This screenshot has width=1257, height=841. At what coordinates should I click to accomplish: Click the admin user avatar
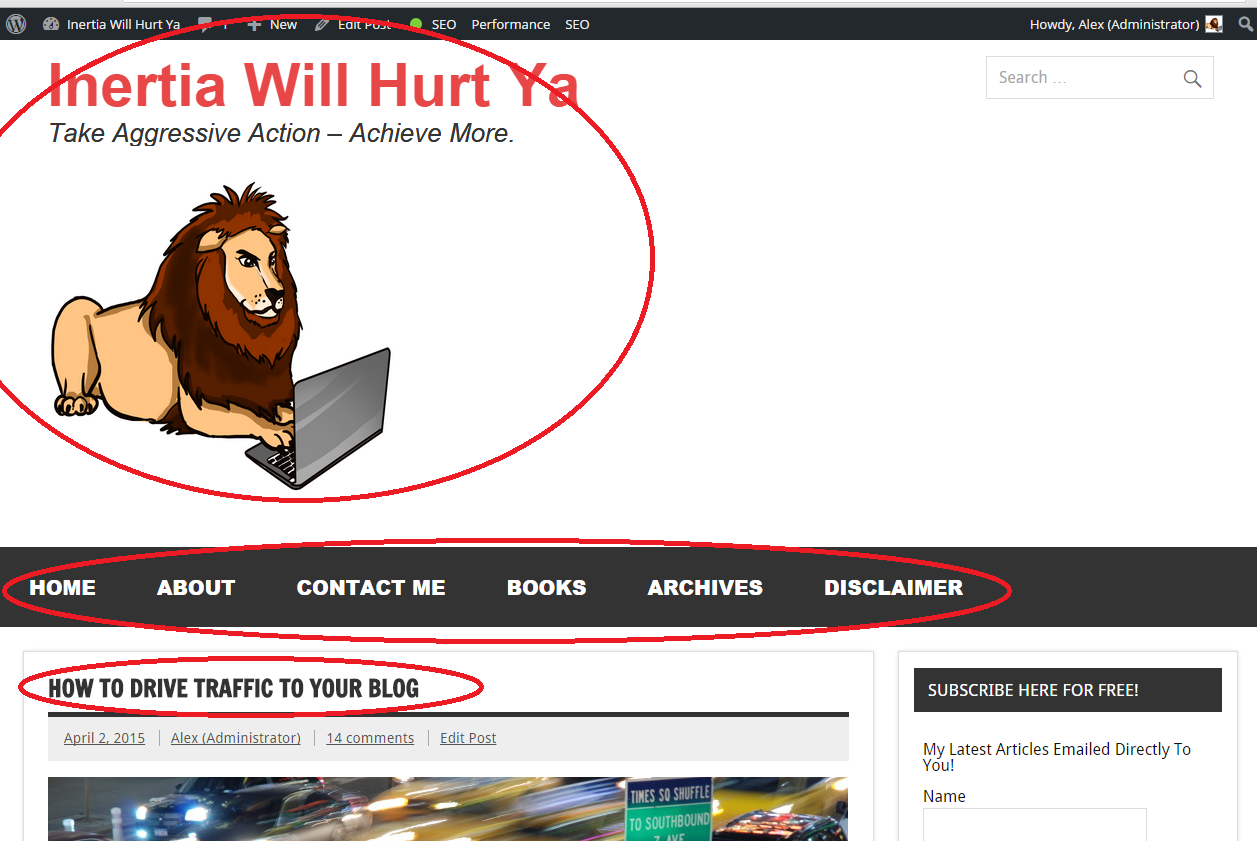(x=1214, y=24)
